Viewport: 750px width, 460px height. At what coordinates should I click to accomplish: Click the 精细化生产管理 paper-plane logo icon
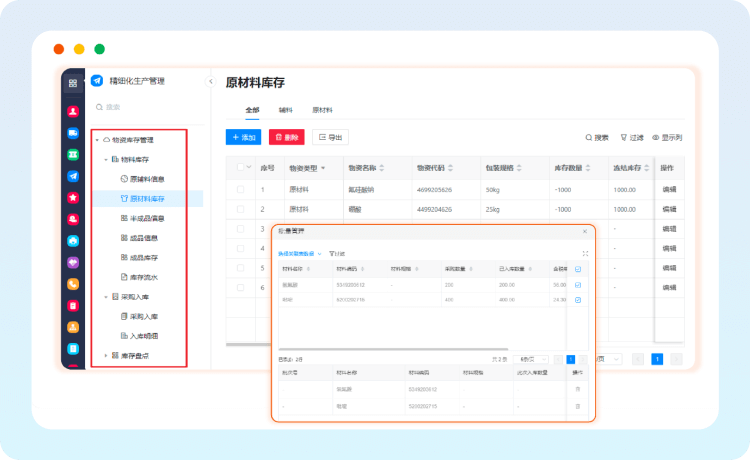97,81
